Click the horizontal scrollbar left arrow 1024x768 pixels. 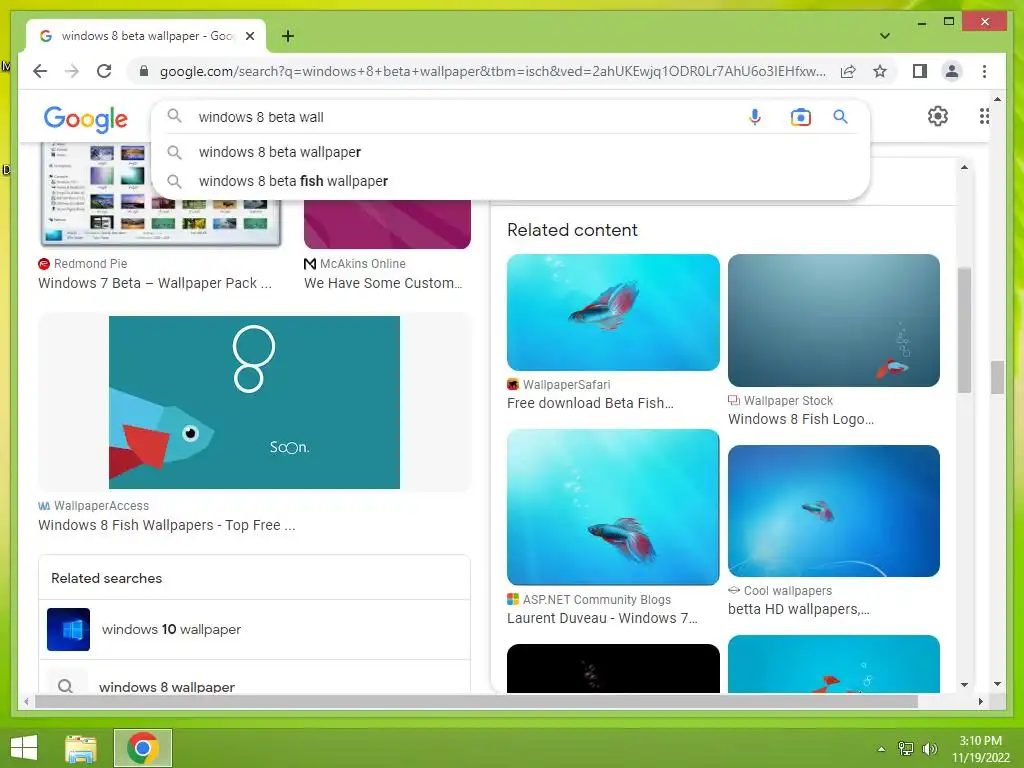tap(26, 701)
